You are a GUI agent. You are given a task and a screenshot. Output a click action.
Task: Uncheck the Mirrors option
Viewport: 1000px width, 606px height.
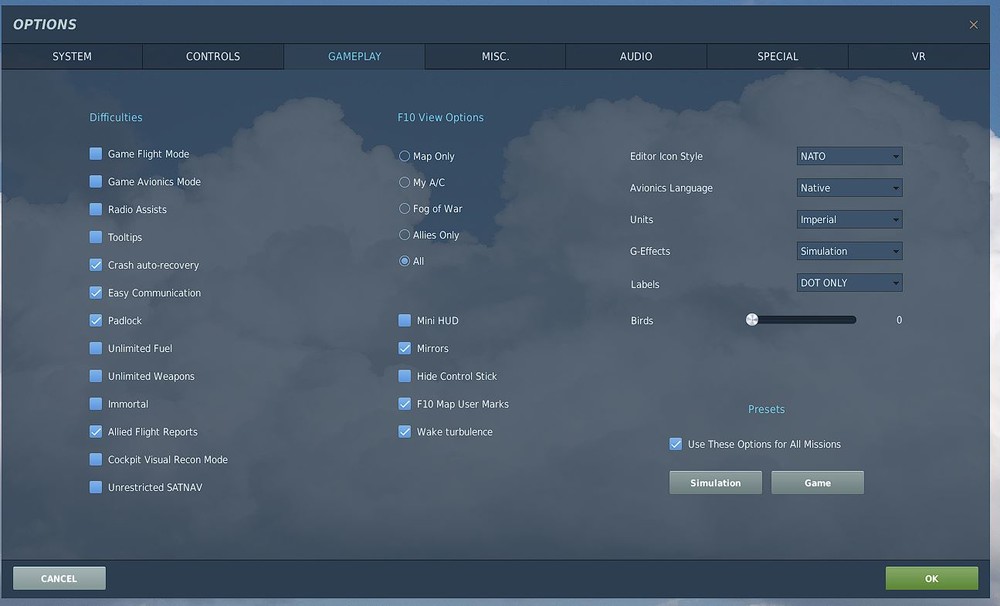404,348
